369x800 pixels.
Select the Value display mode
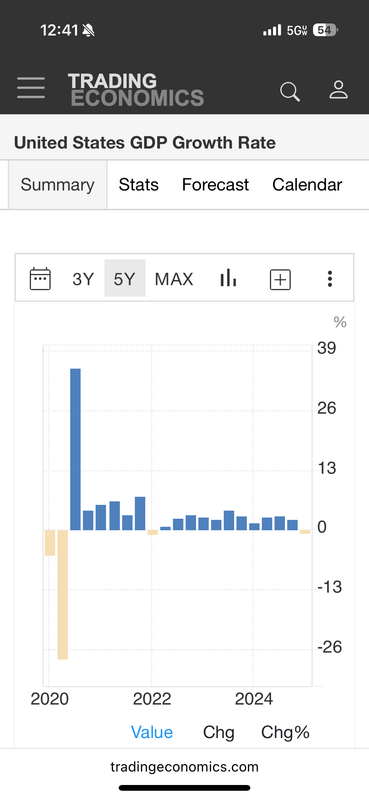point(152,733)
